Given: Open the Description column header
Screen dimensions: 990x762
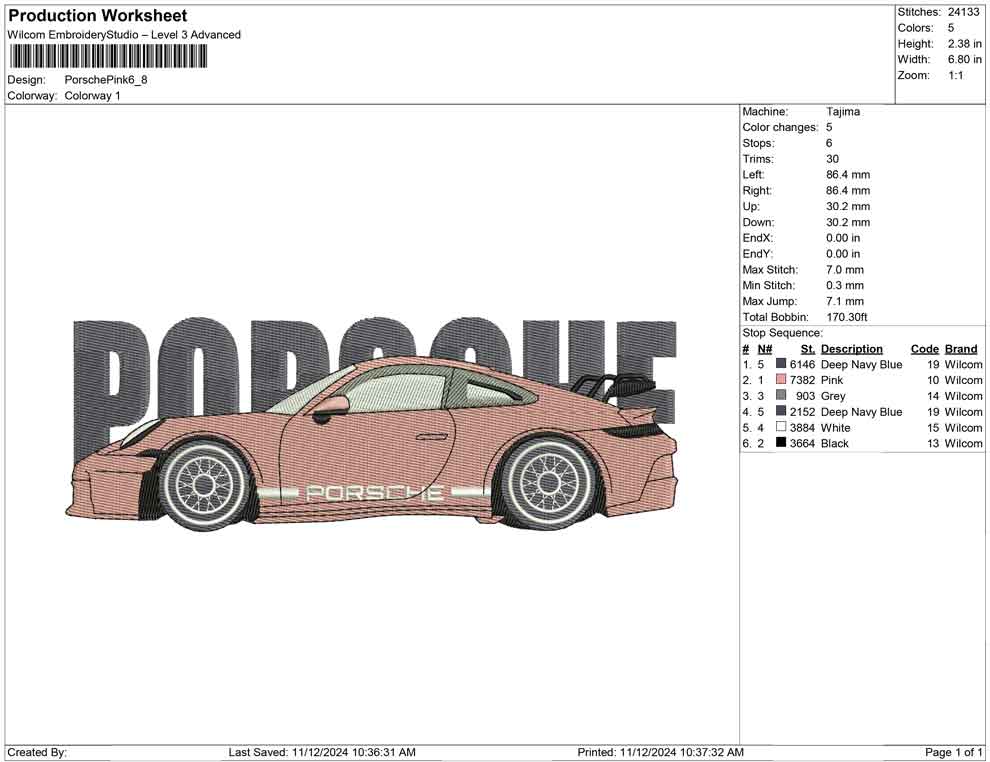Looking at the screenshot, I should coord(851,348).
